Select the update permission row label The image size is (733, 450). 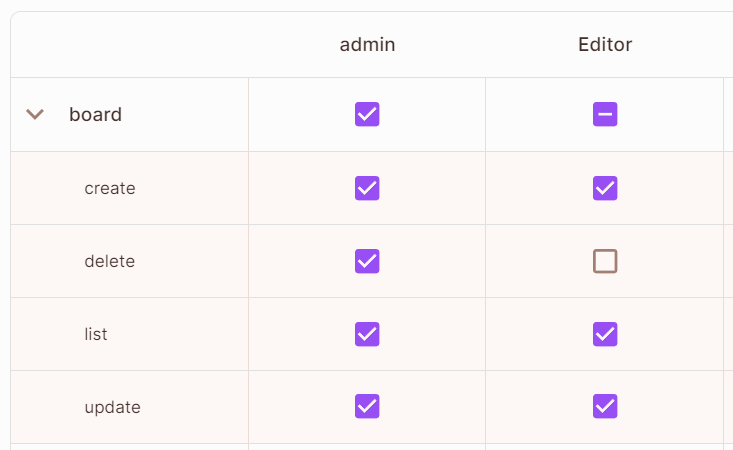click(112, 407)
